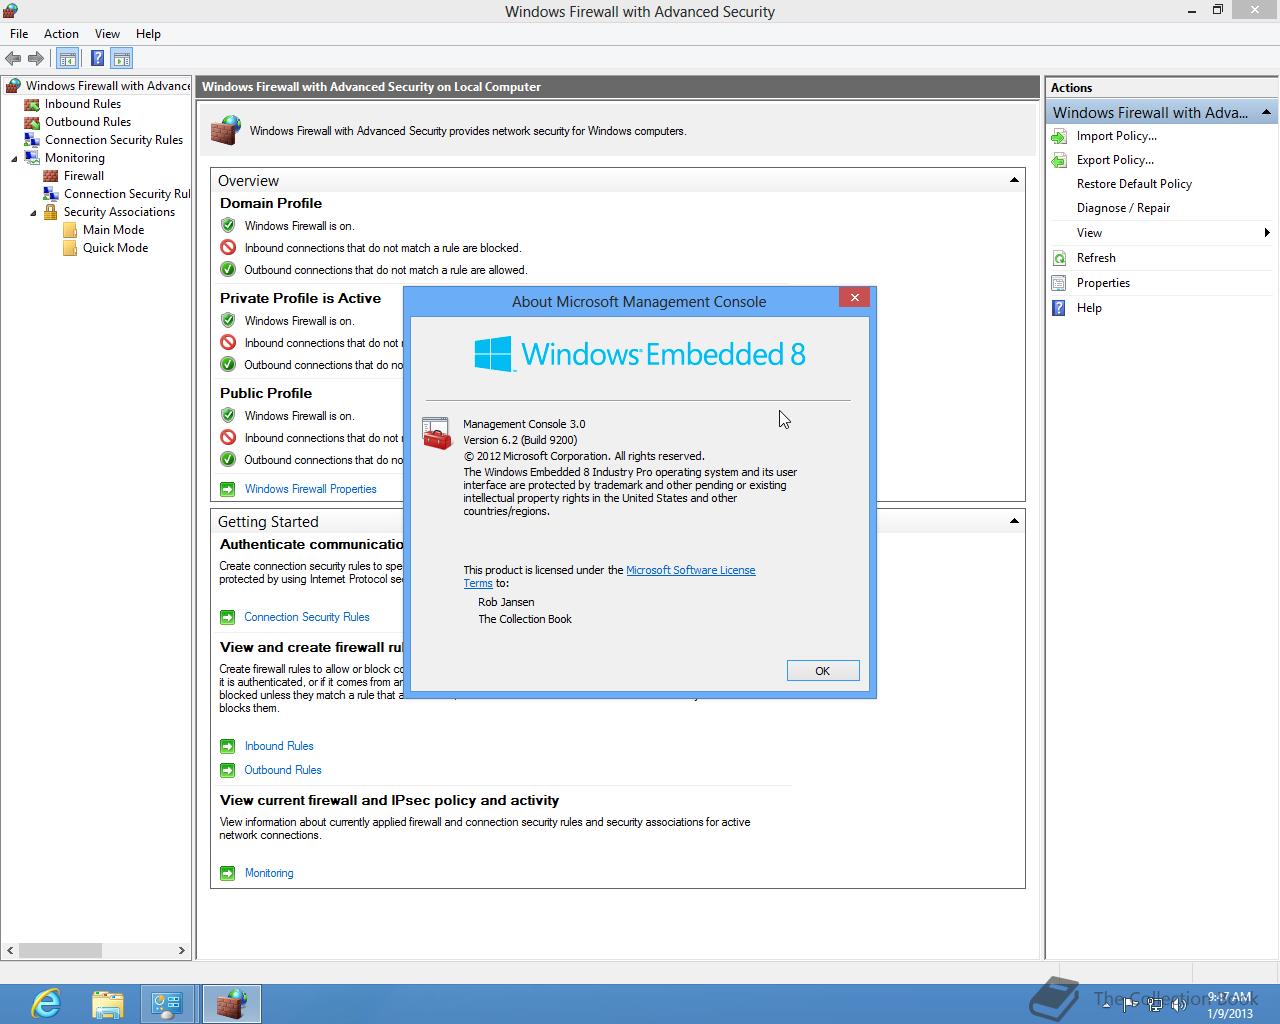Click the Help question mark action icon
Viewport: 1280px width, 1024px height.
pos(1059,308)
